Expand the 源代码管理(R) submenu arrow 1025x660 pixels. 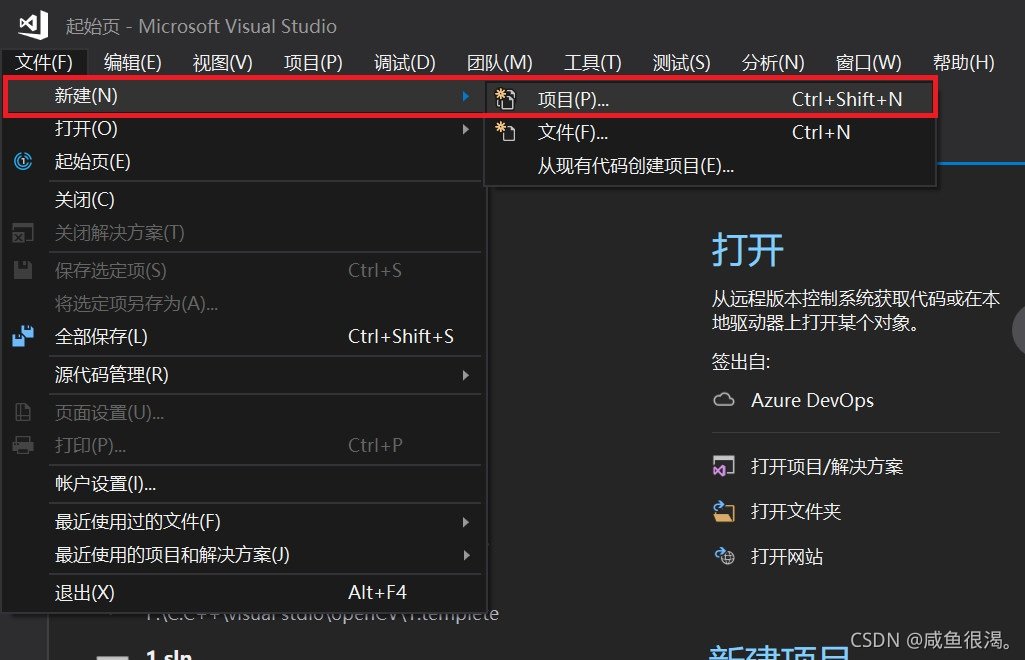click(465, 375)
